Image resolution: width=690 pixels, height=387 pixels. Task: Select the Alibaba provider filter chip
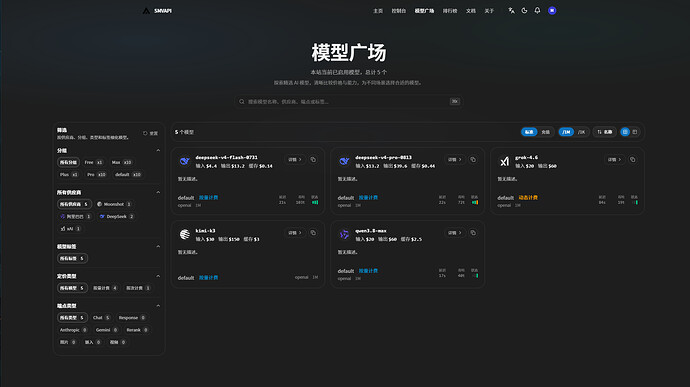(x=75, y=217)
